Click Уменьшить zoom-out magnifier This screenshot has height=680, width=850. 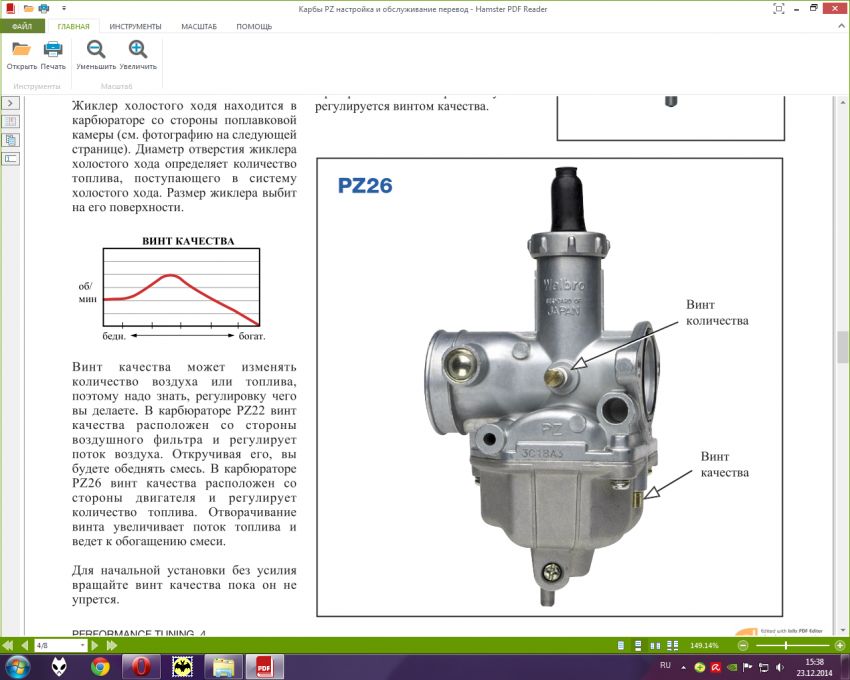click(x=96, y=55)
